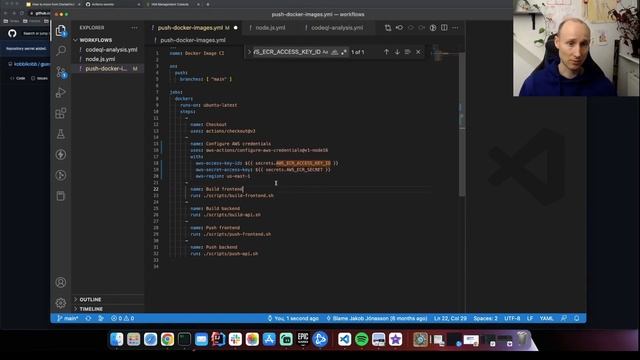The image size is (640, 360).
Task: Open the Testing flask view
Action: pyautogui.click(x=61, y=134)
